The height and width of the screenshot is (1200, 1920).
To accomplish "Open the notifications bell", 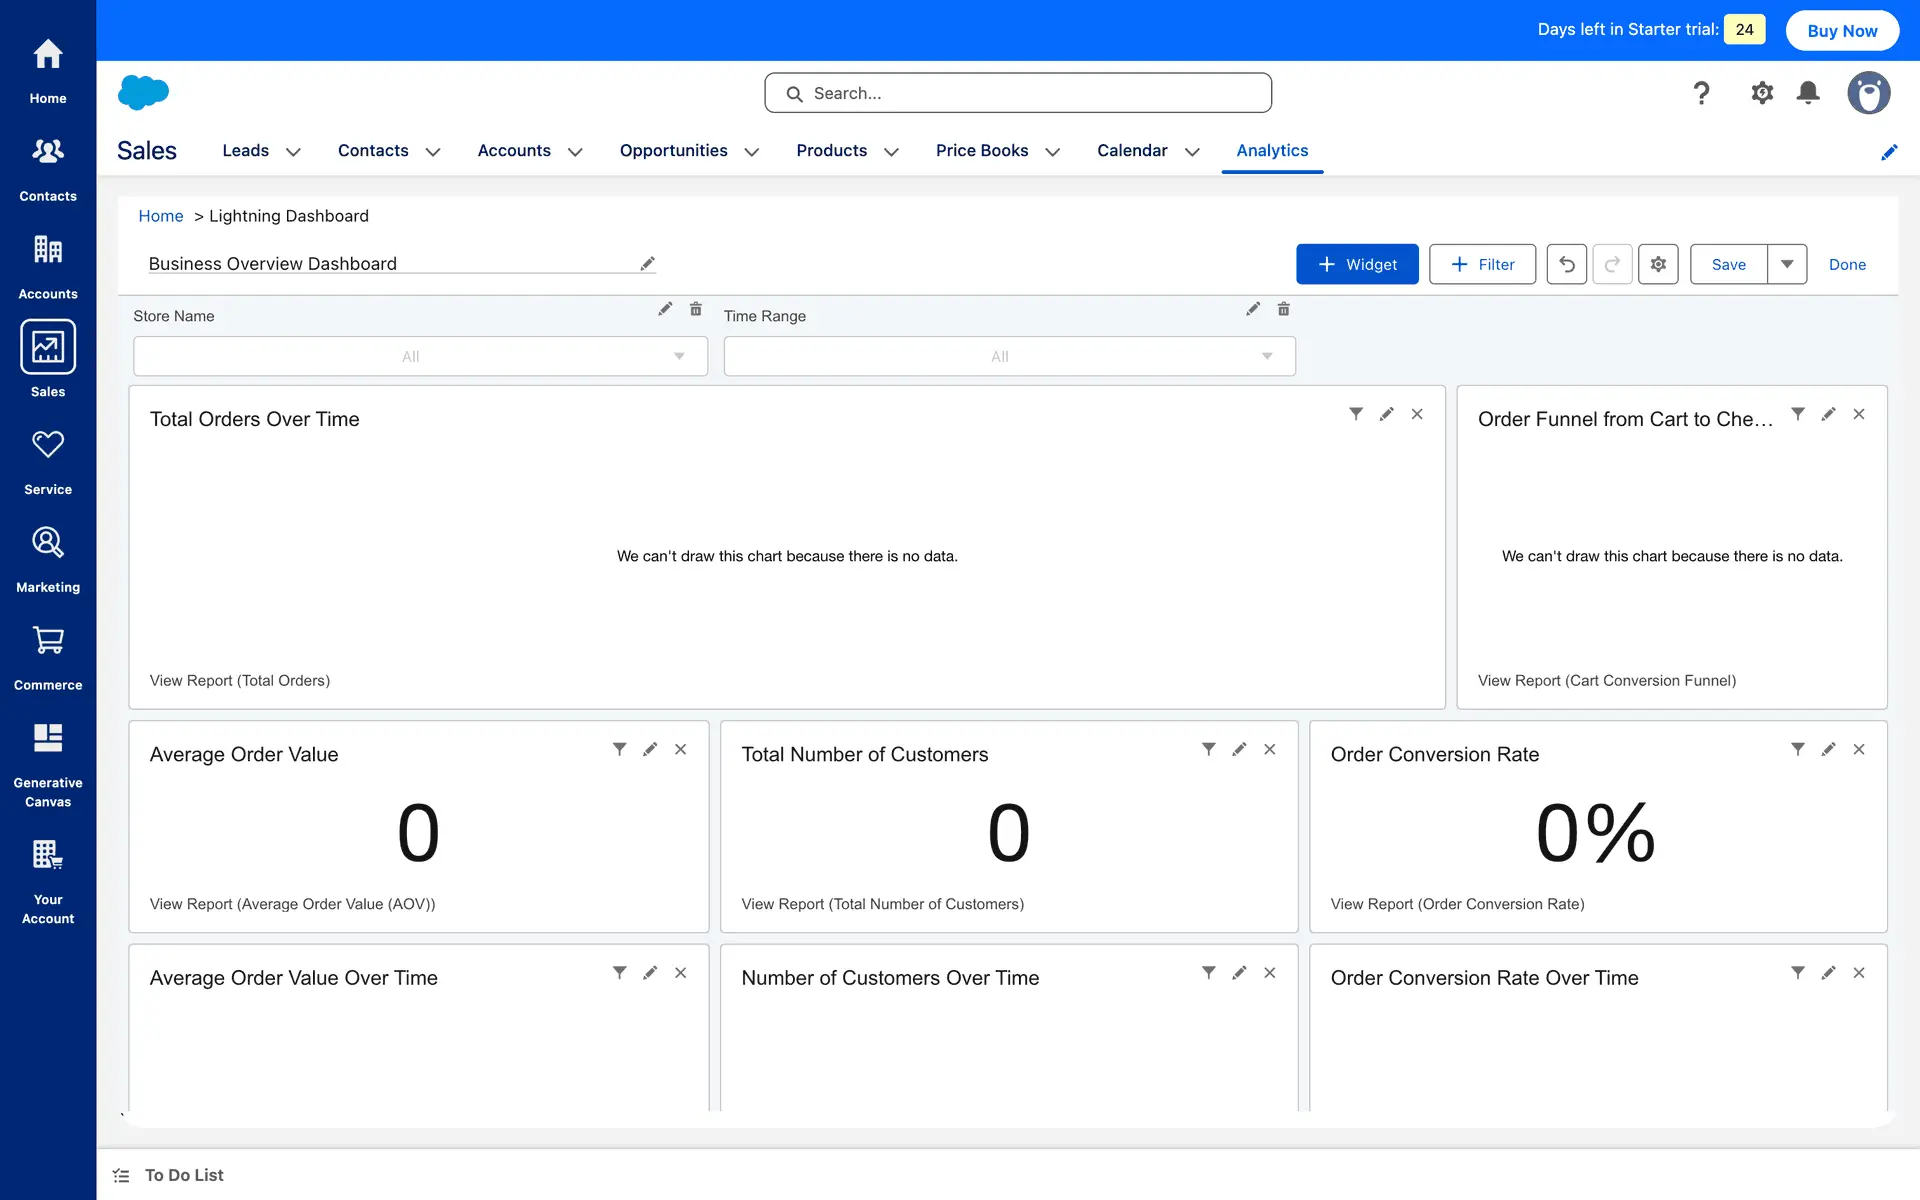I will [x=1808, y=93].
